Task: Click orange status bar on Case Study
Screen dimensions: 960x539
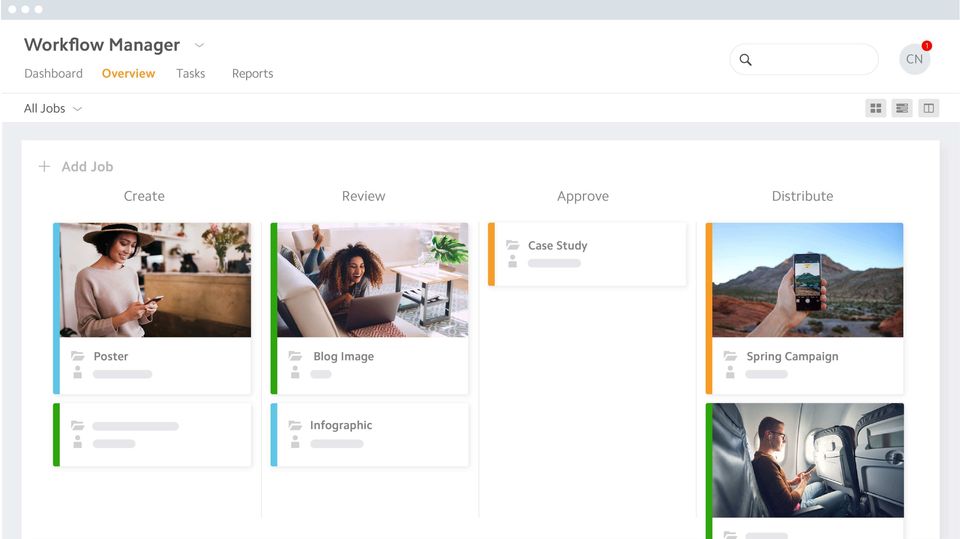Action: [491, 254]
